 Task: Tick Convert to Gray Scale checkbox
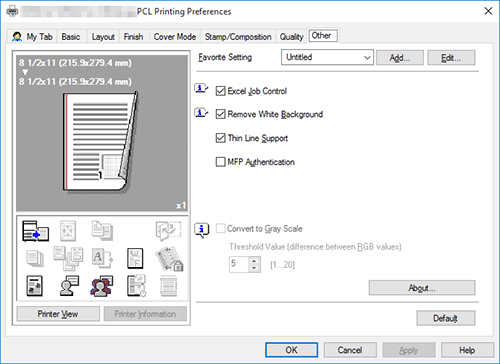coord(221,229)
